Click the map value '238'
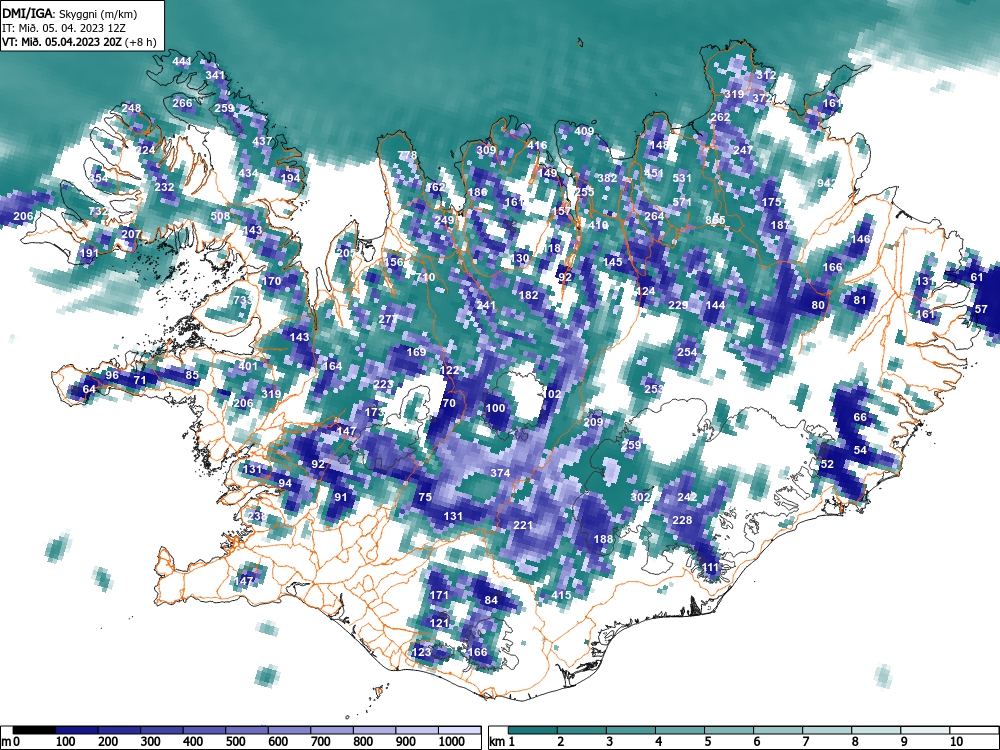The image size is (1000, 750). pos(257,515)
